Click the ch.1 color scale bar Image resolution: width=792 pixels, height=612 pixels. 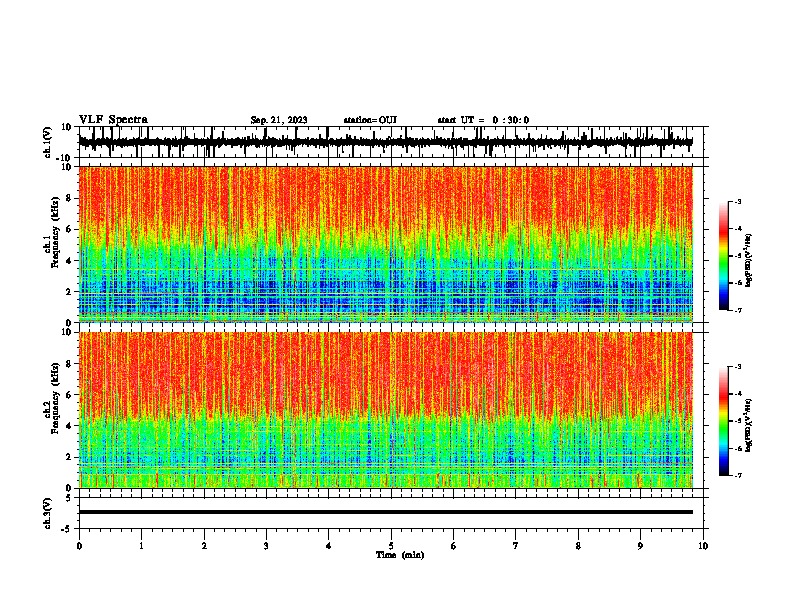723,256
